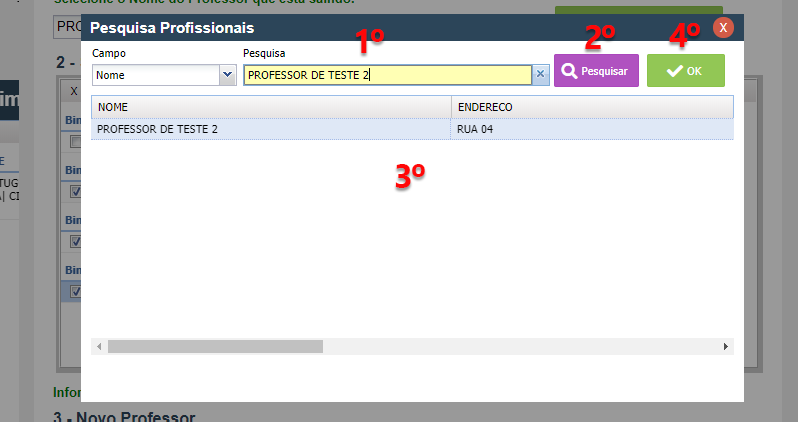Sort by the ENDERECO column header

click(x=592, y=107)
